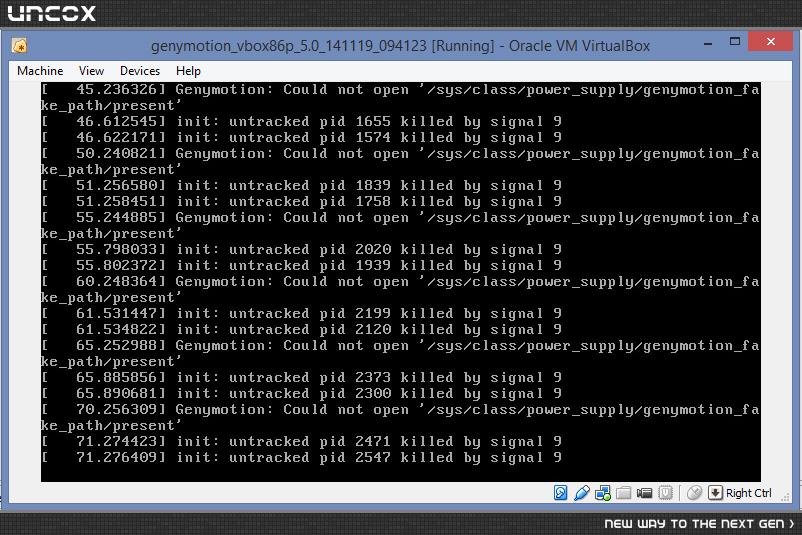Viewport: 802px width, 535px height.
Task: Click the log line with pid 2373
Action: tap(302, 377)
